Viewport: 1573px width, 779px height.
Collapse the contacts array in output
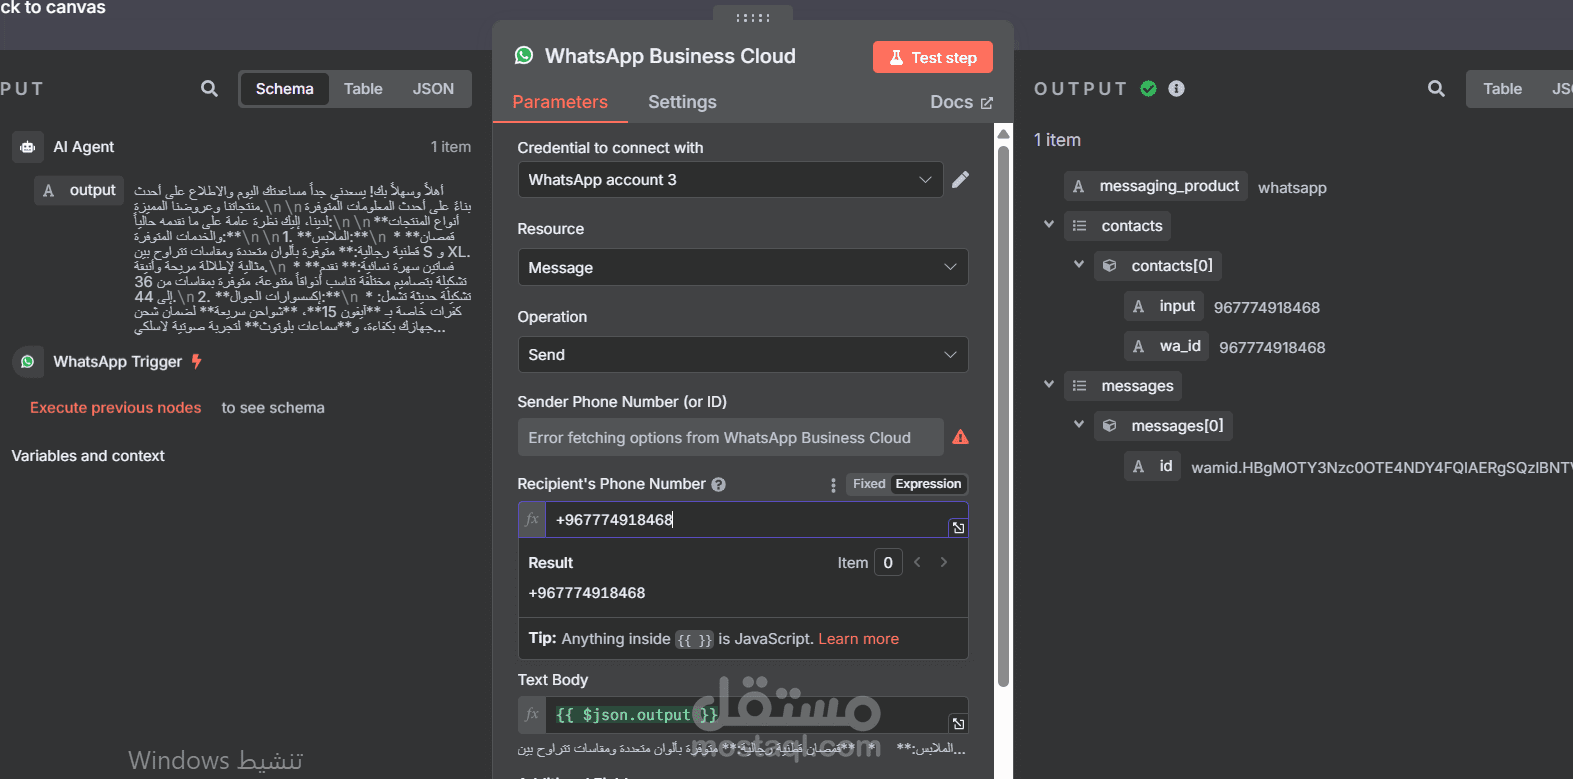point(1049,225)
